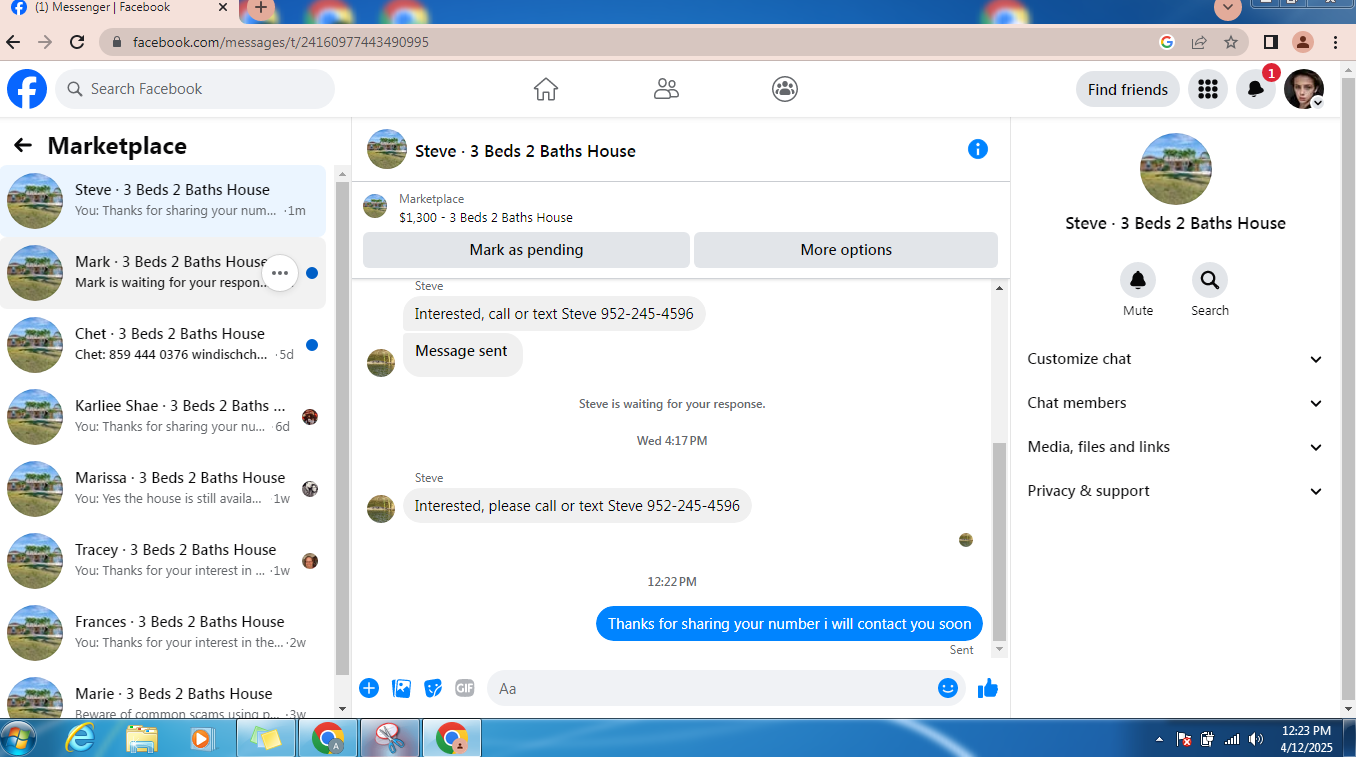The height and width of the screenshot is (757, 1356).
Task: Click the Find friends button
Action: click(x=1128, y=89)
